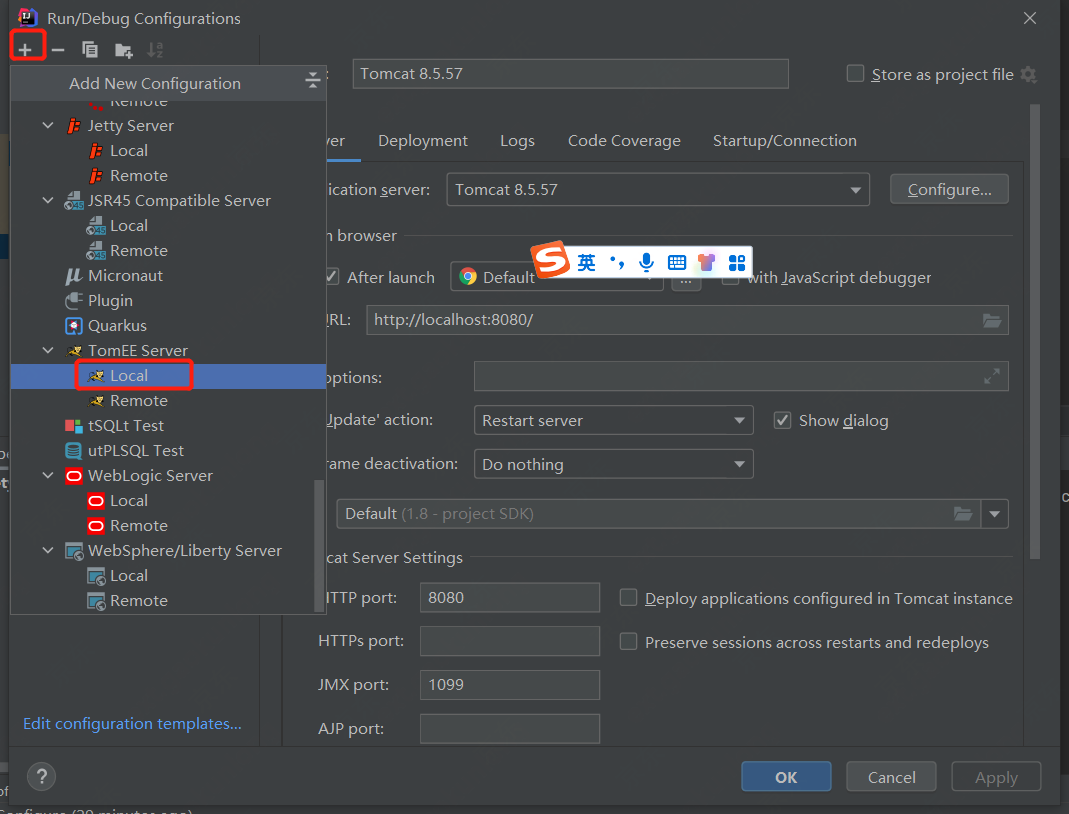Viewport: 1069px width, 814px height.
Task: Click the four-squares toolbox icon on Sogou toolbar
Action: (x=737, y=262)
